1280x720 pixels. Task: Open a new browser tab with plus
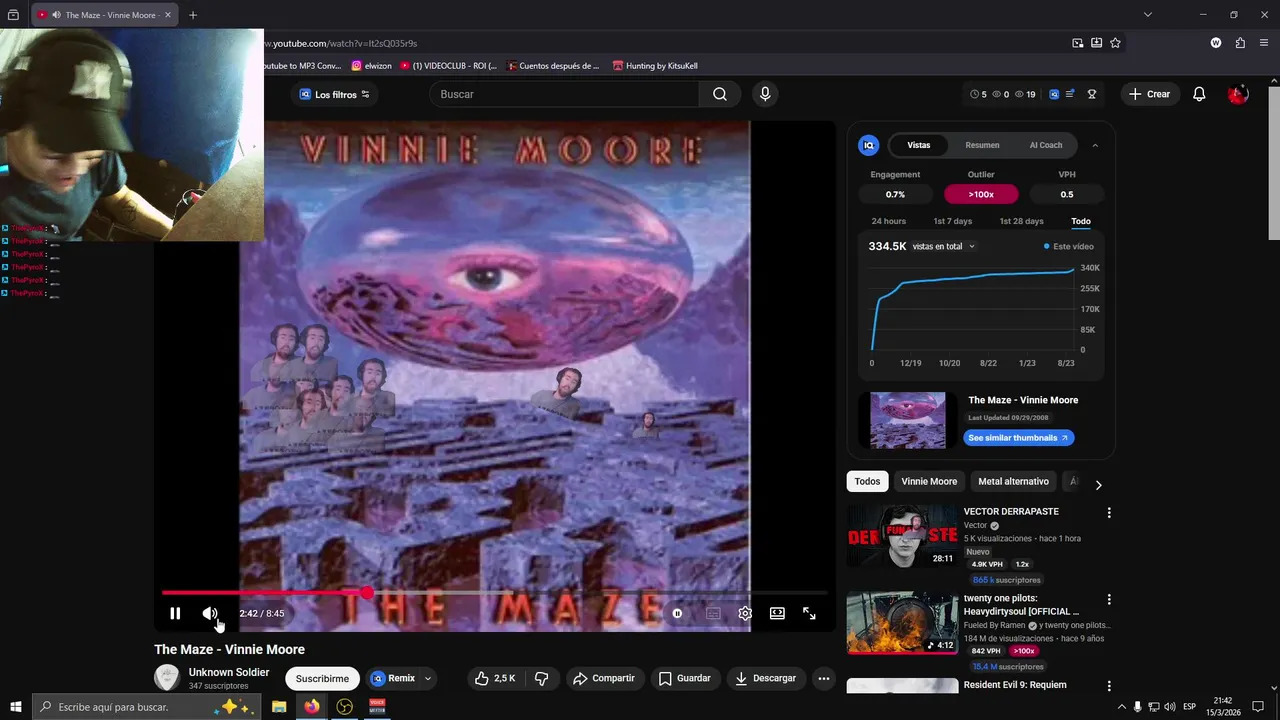coord(193,15)
